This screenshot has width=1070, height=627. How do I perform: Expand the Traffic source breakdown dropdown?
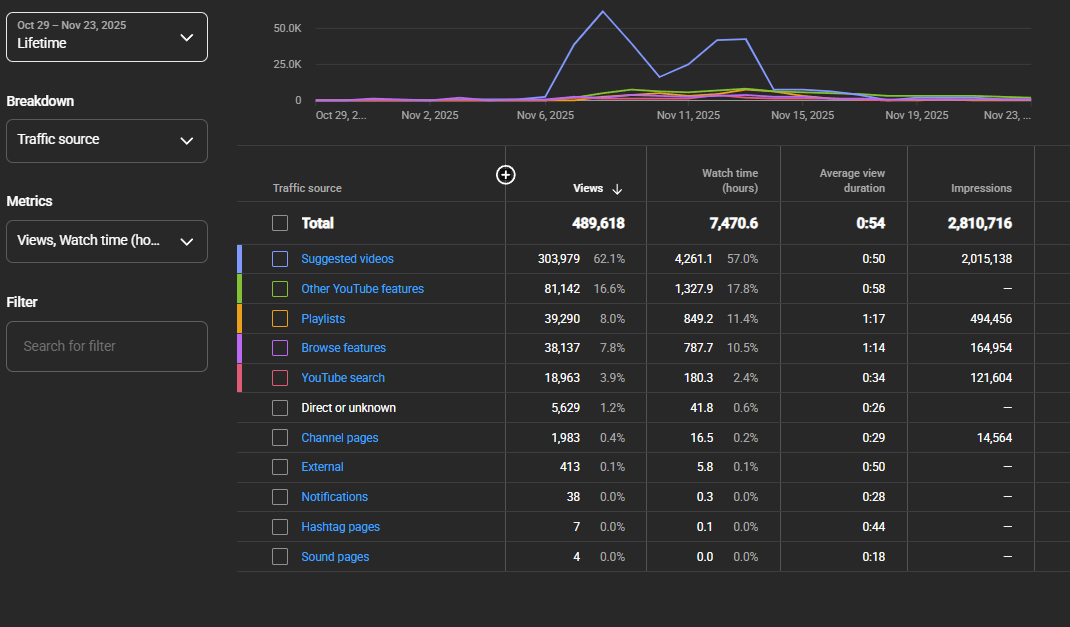pos(107,140)
